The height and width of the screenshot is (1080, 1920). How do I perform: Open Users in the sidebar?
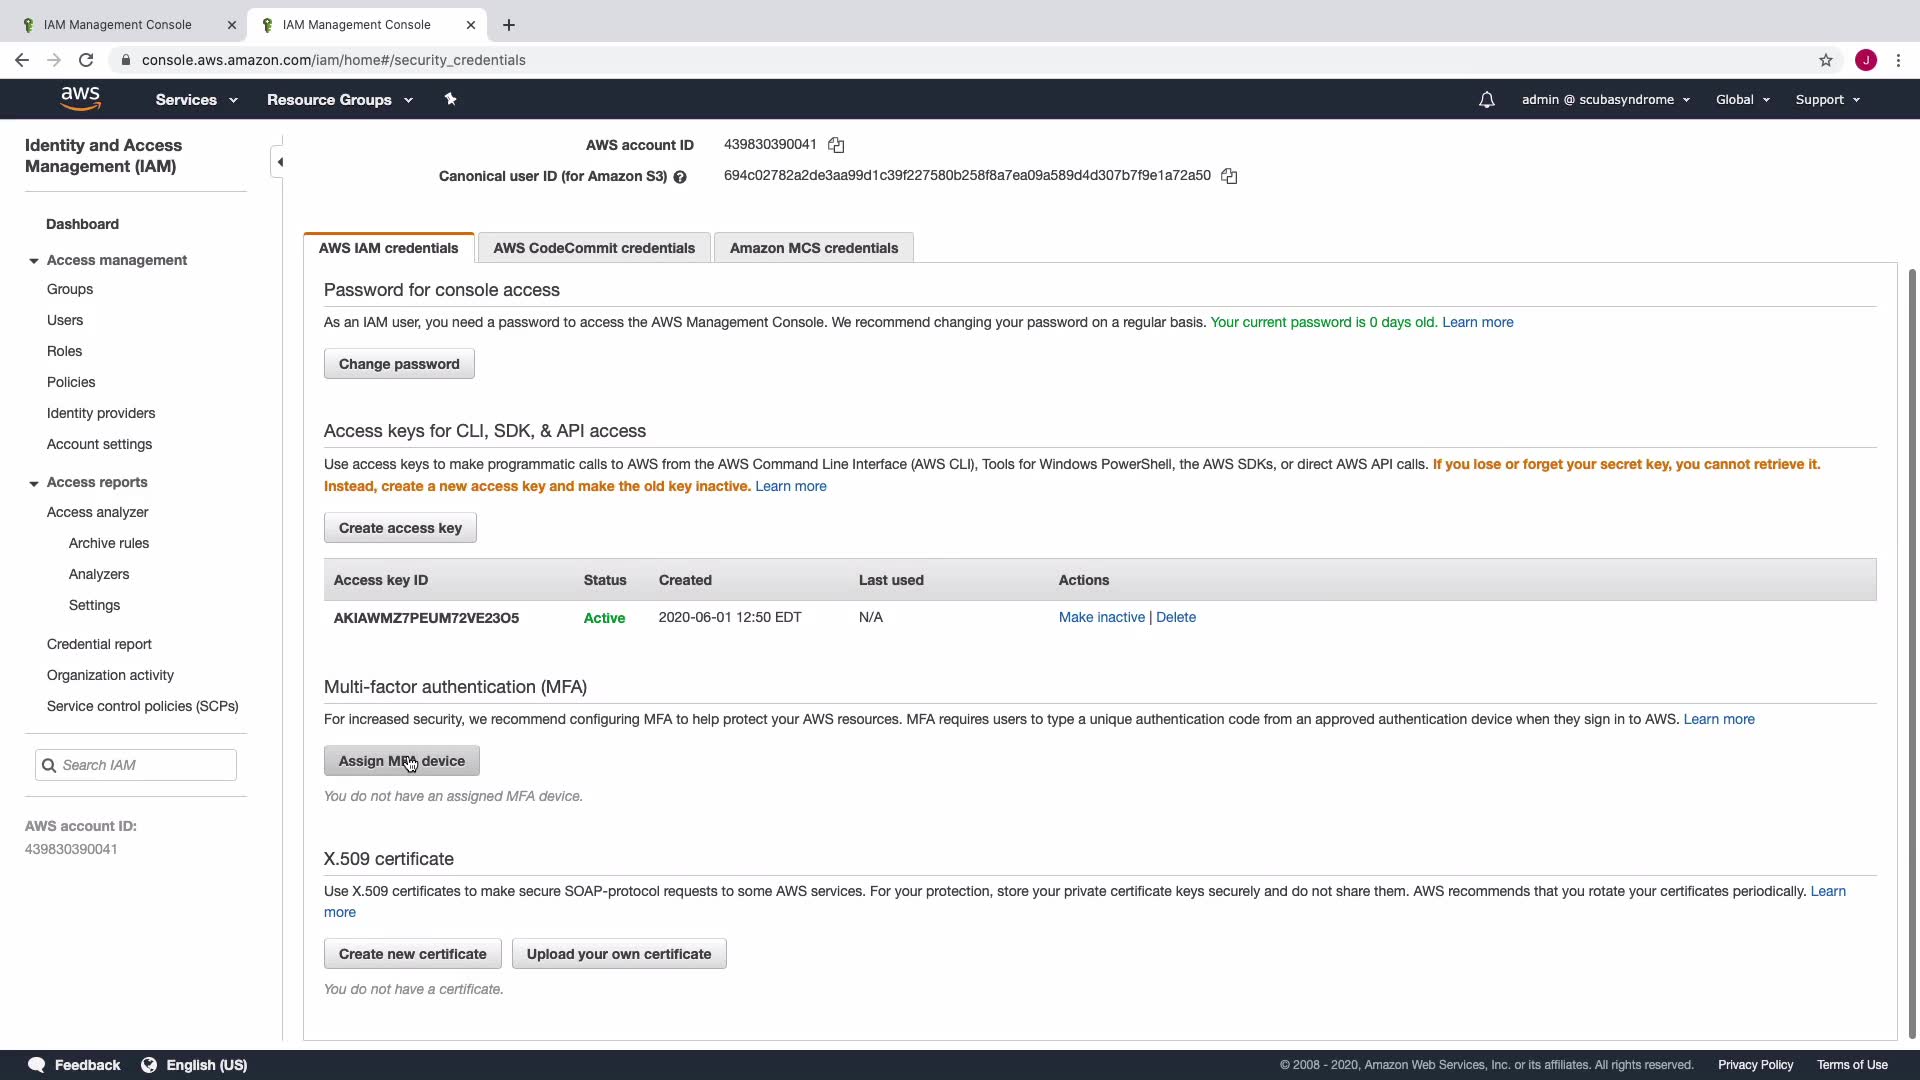(x=65, y=320)
